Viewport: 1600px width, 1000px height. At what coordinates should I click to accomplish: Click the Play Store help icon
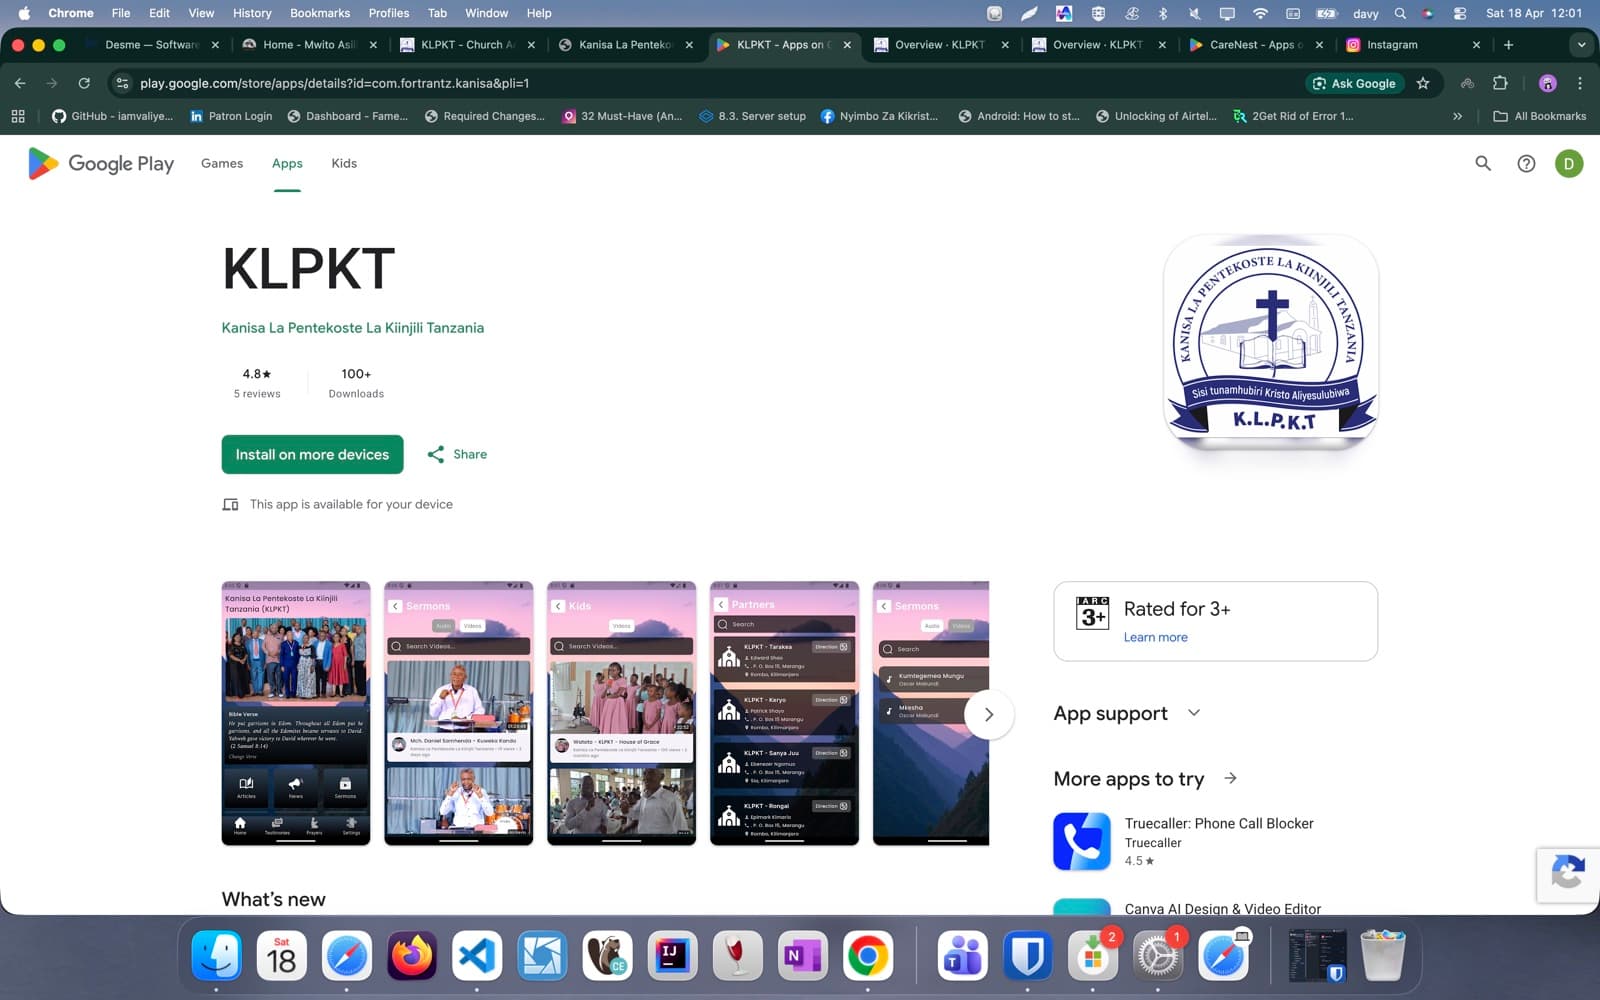[1526, 163]
